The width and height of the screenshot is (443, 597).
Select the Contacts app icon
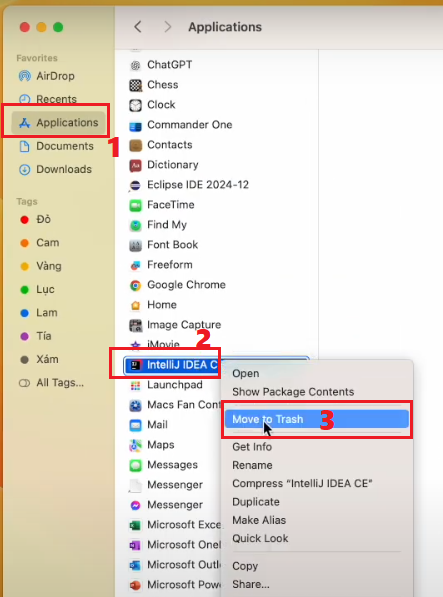click(135, 145)
